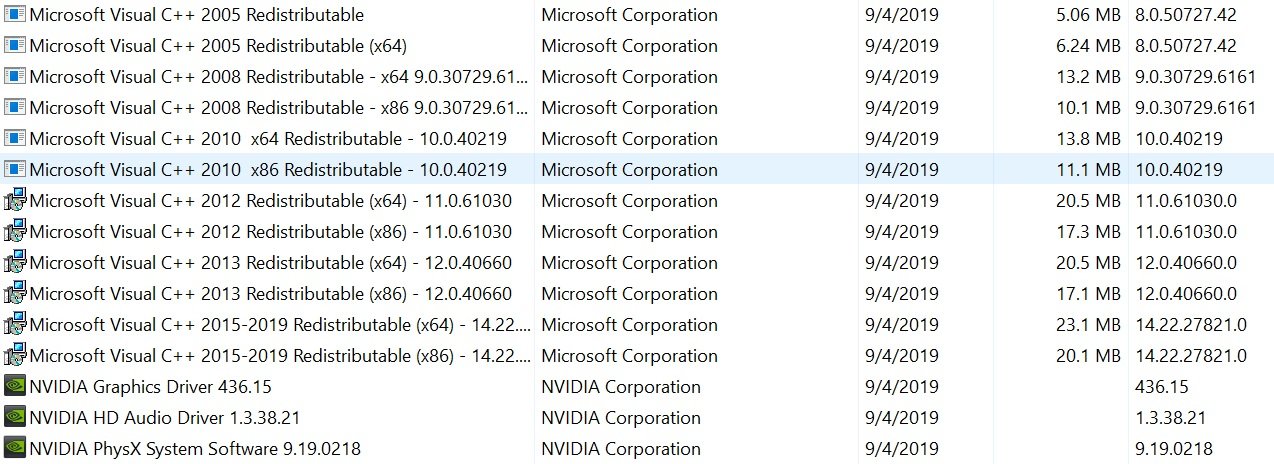Click the NVIDIA Graphics Driver 436.15 icon
The image size is (1274, 464).
click(15, 387)
